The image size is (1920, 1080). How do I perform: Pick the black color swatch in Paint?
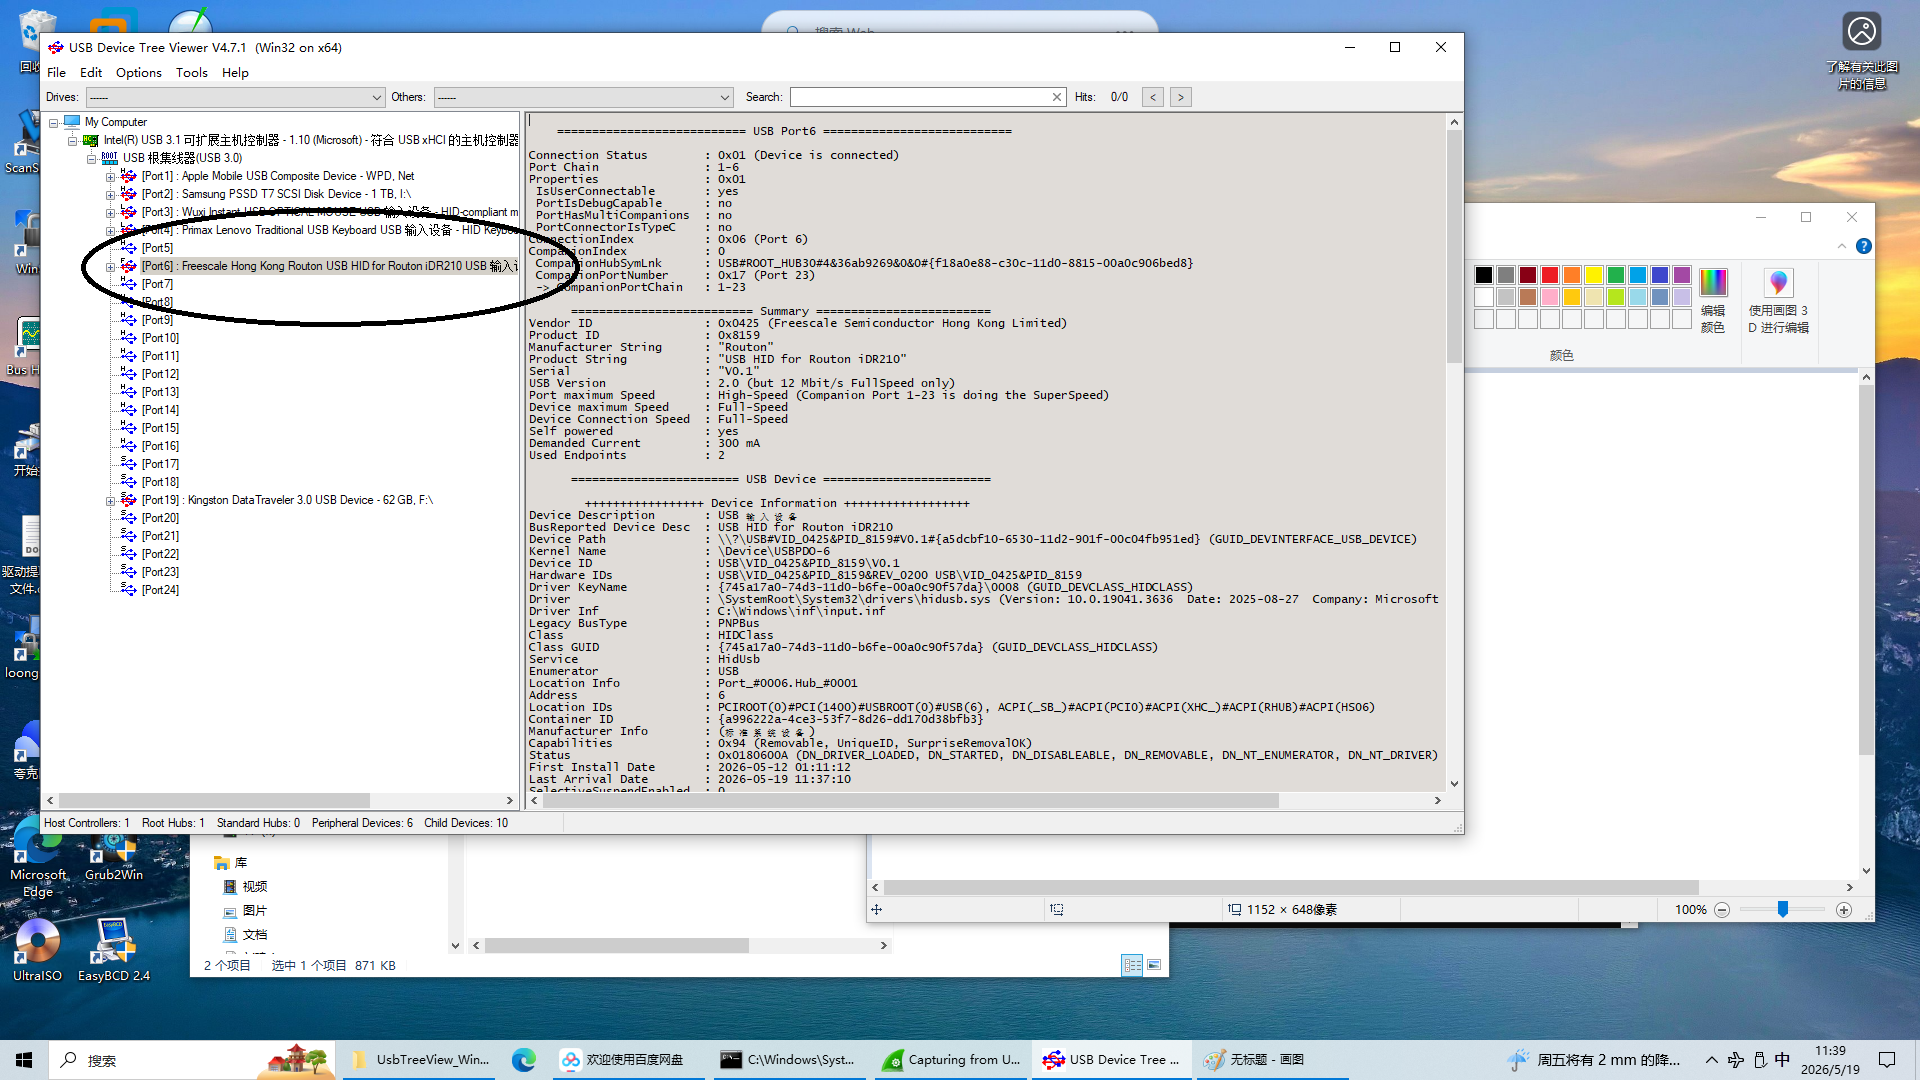point(1484,275)
